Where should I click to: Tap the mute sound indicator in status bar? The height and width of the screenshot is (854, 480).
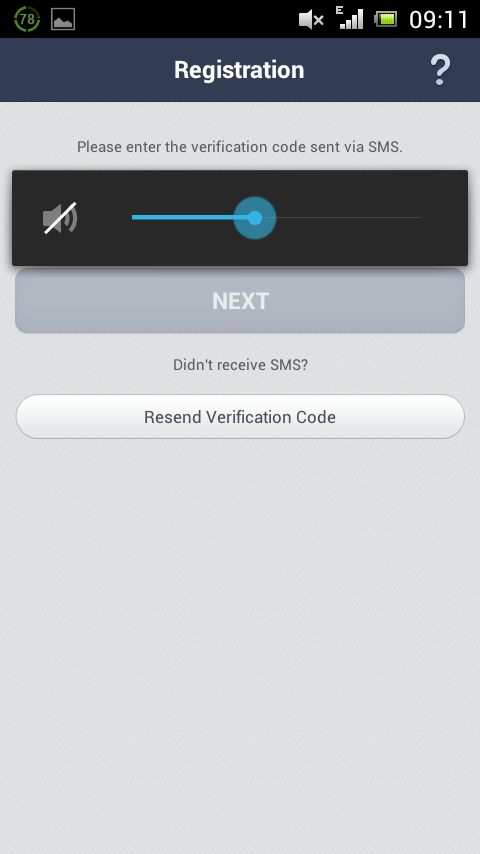(x=311, y=20)
